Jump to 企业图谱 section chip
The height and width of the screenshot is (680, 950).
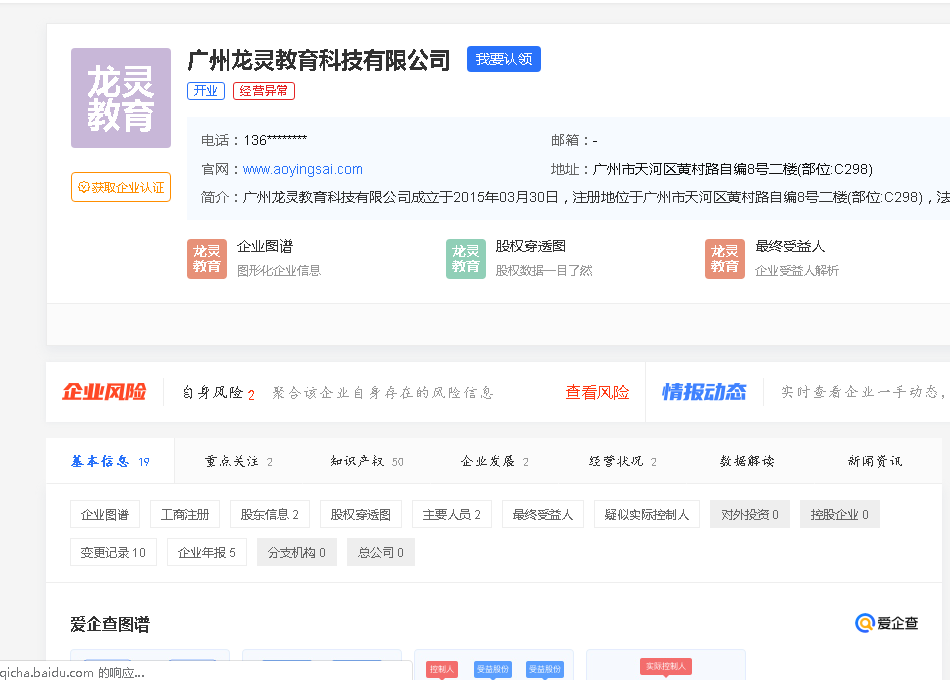click(x=105, y=515)
